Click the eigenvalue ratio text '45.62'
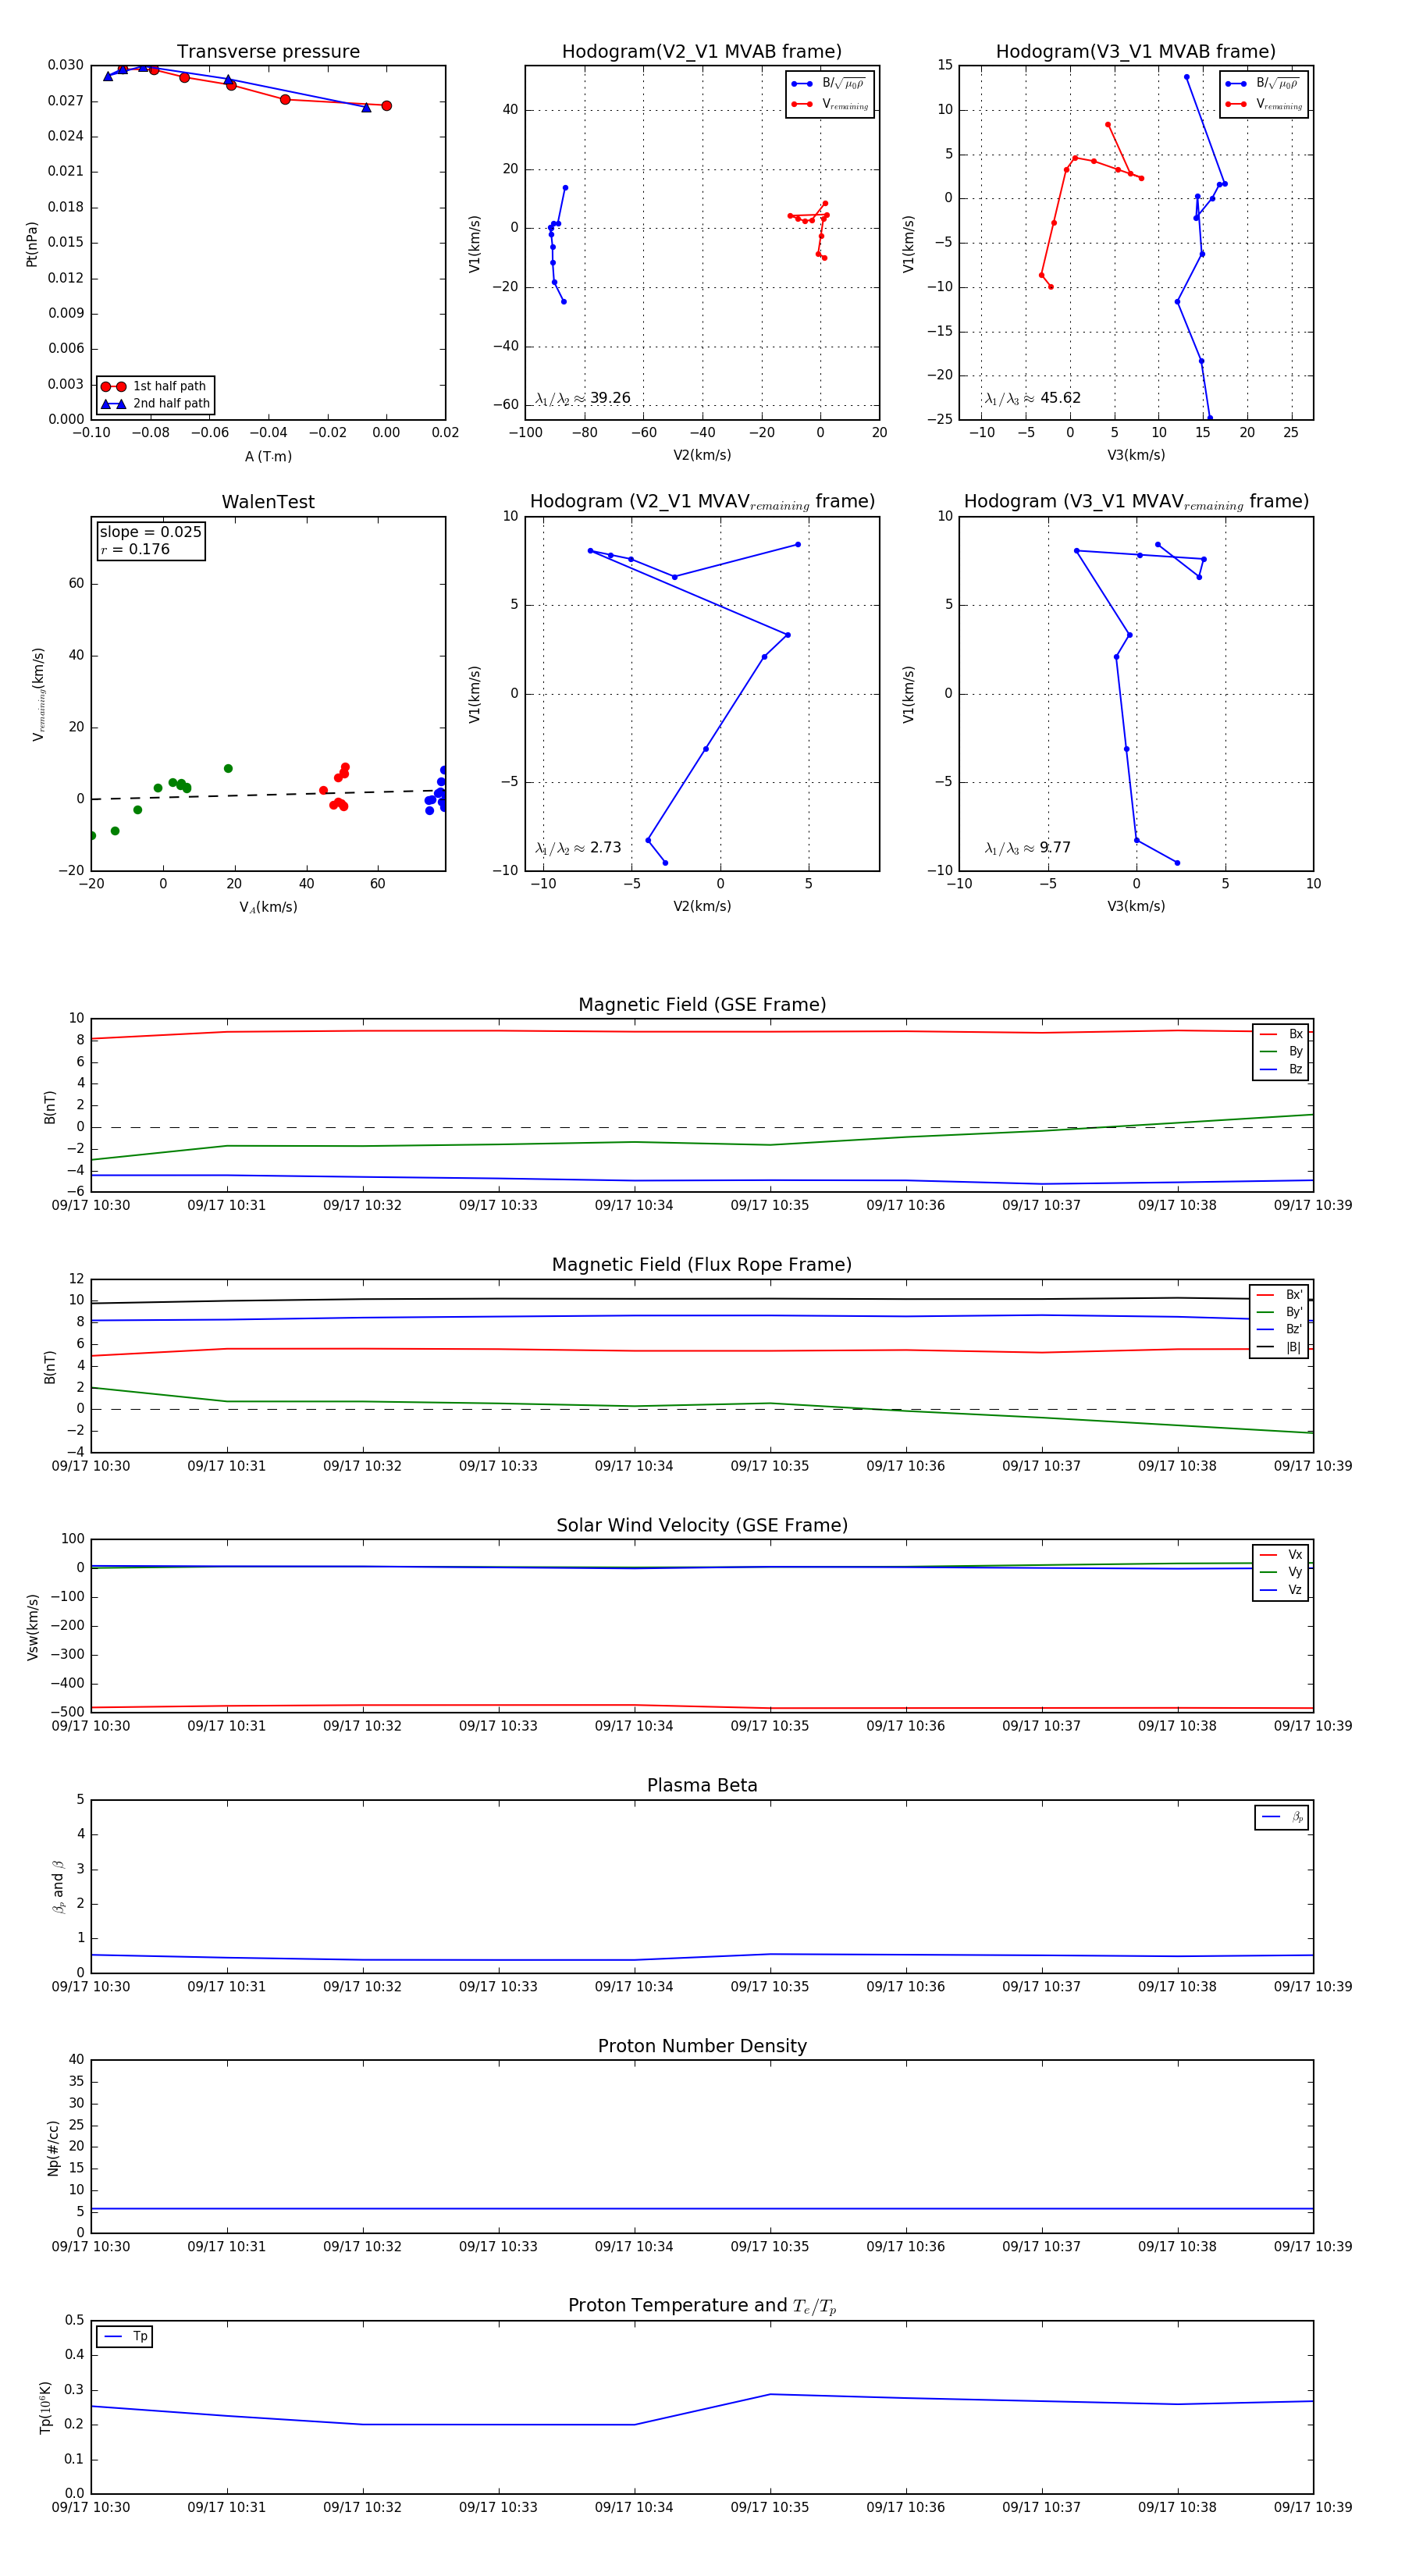 (x=1060, y=398)
